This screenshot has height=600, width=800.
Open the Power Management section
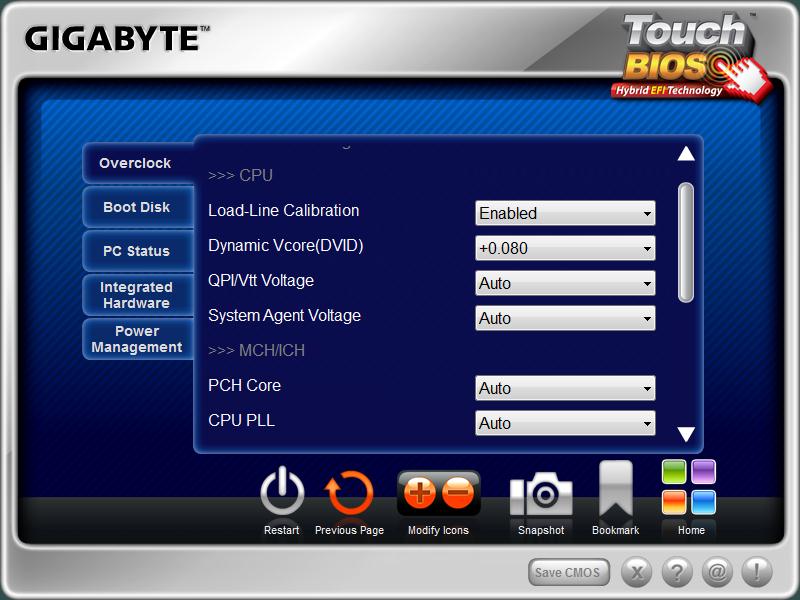point(136,339)
